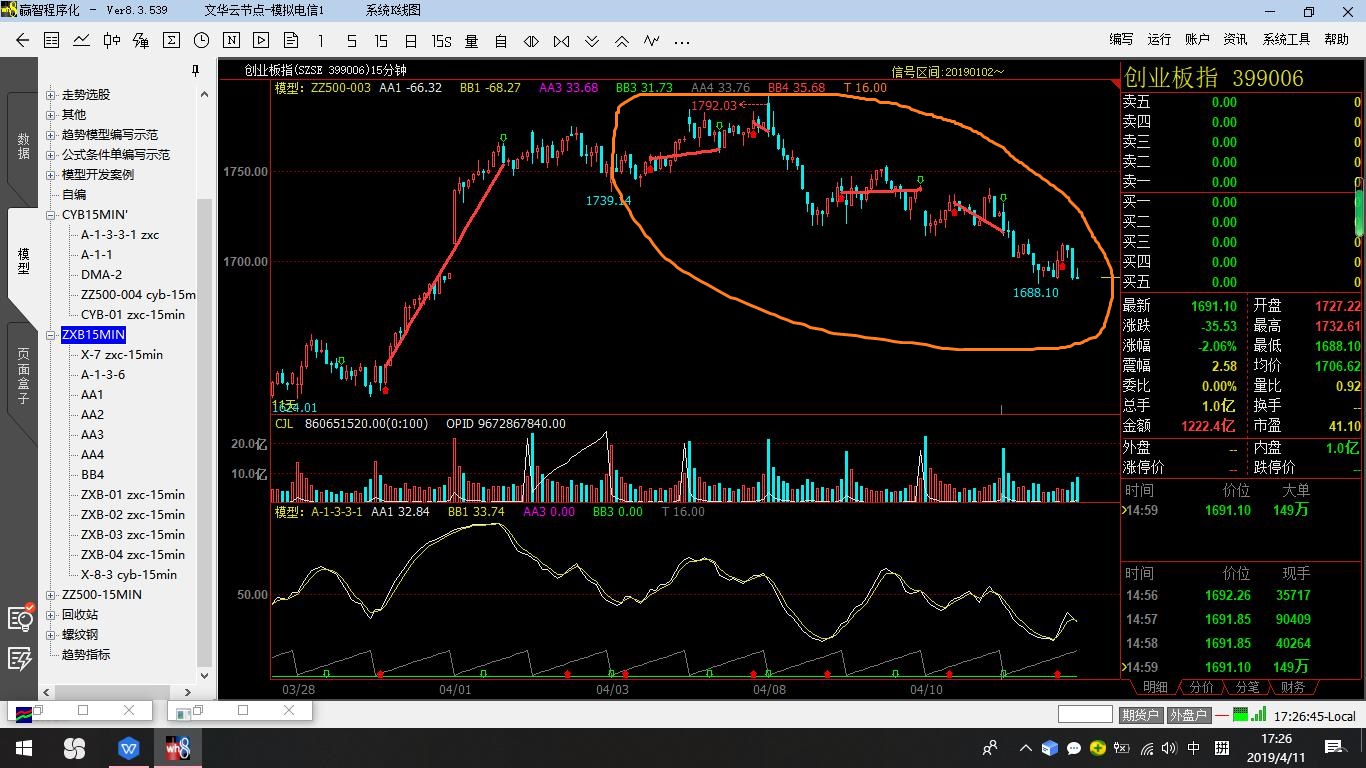Expand the ZZ500-15MIN tree node
This screenshot has height=768, width=1366.
[51, 595]
